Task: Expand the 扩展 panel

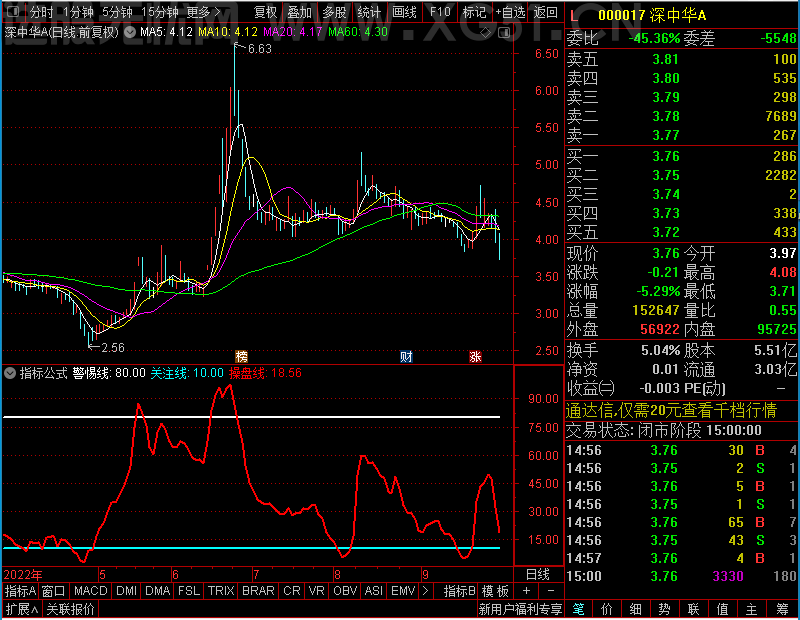Action: pyautogui.click(x=22, y=609)
